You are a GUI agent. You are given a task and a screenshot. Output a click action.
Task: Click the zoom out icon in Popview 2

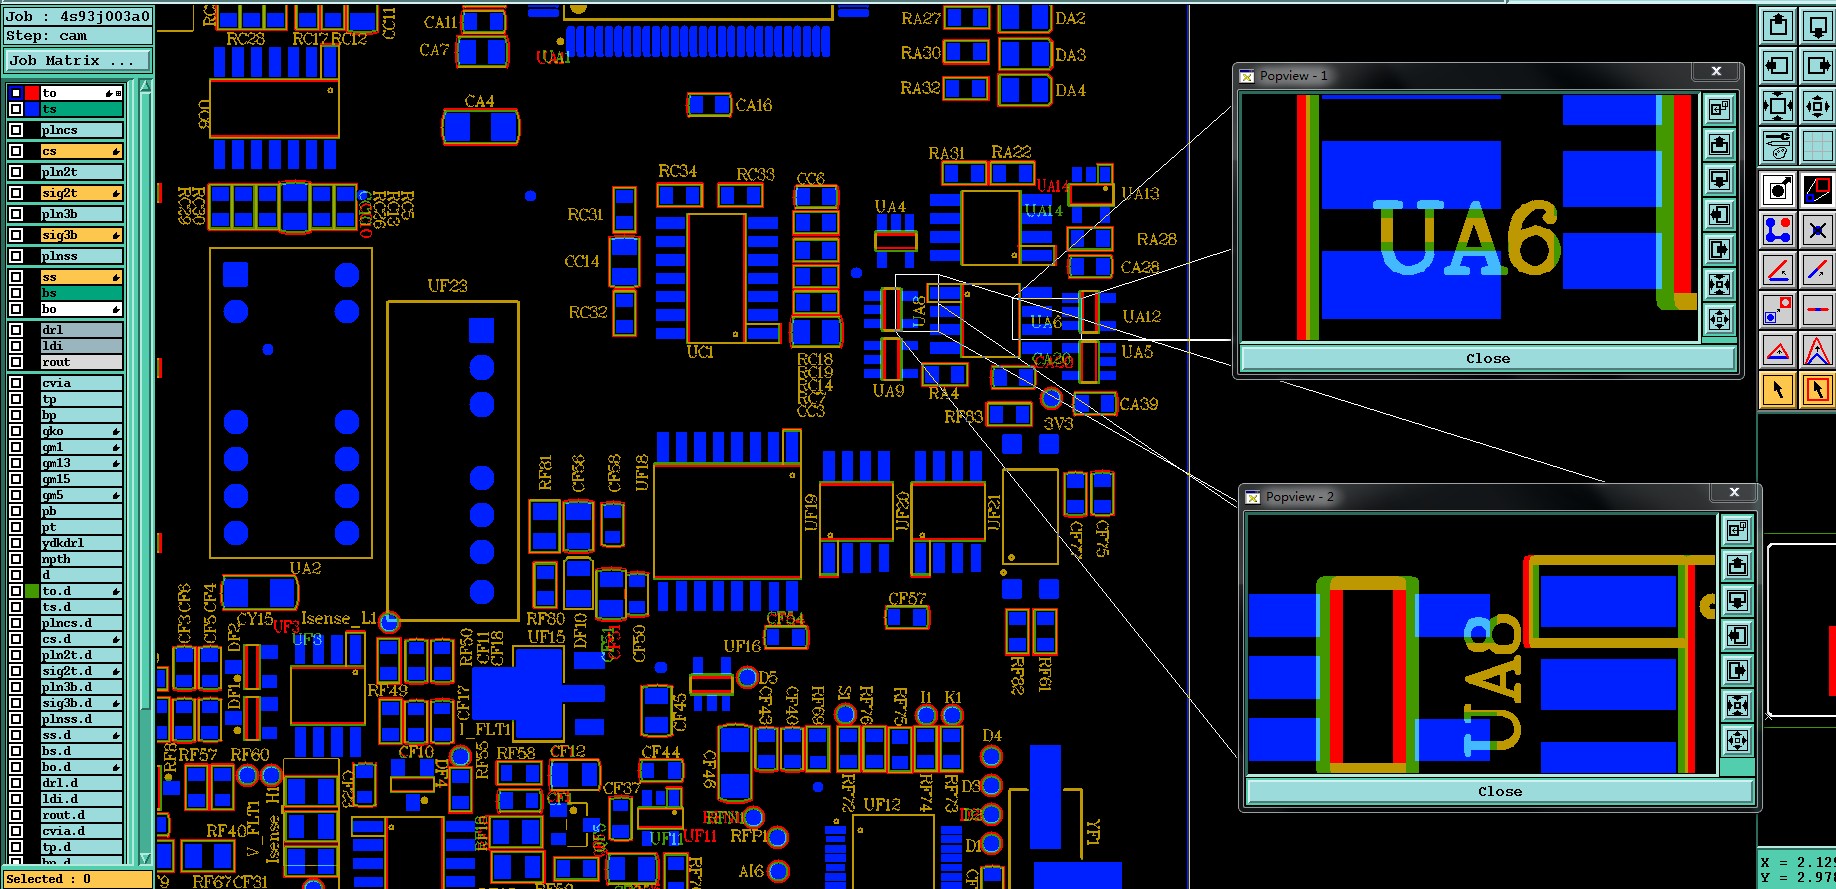(x=1737, y=740)
